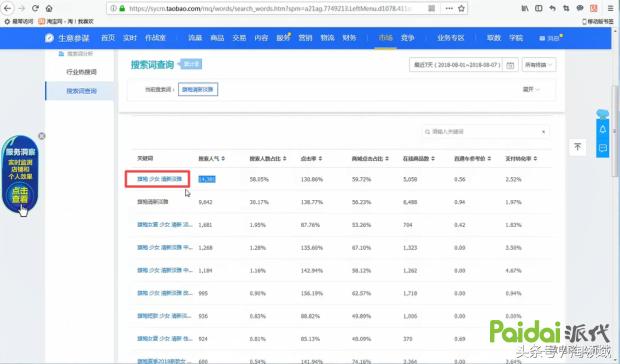Open the calendar icon beside the date range
This screenshot has width=620, height=364.
(x=510, y=65)
